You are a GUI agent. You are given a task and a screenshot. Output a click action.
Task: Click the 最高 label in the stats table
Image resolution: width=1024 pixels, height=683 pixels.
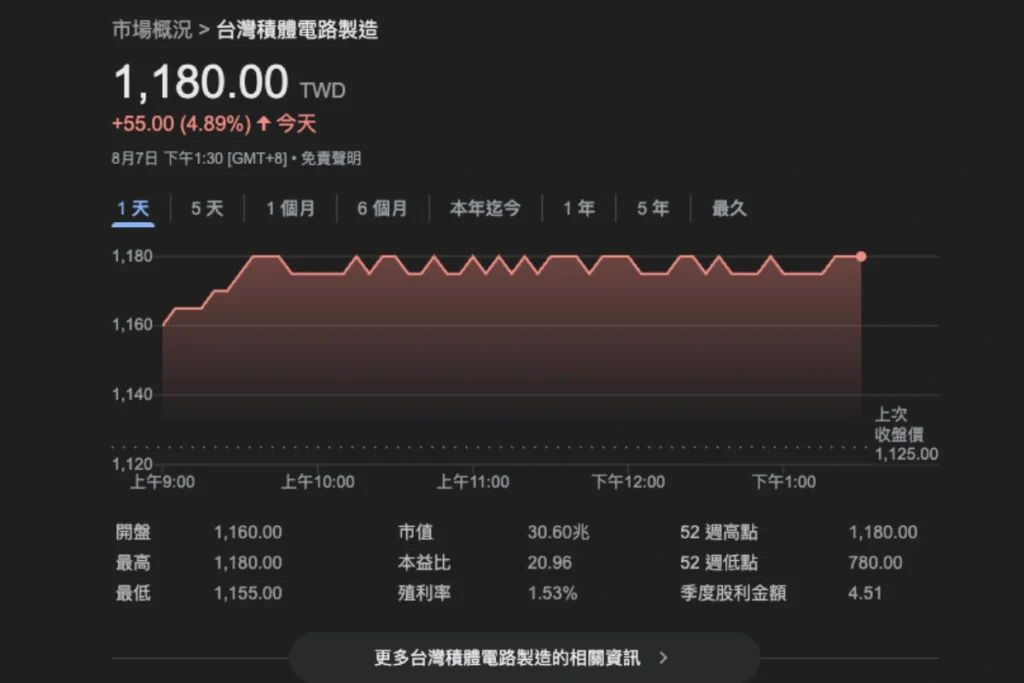133,563
